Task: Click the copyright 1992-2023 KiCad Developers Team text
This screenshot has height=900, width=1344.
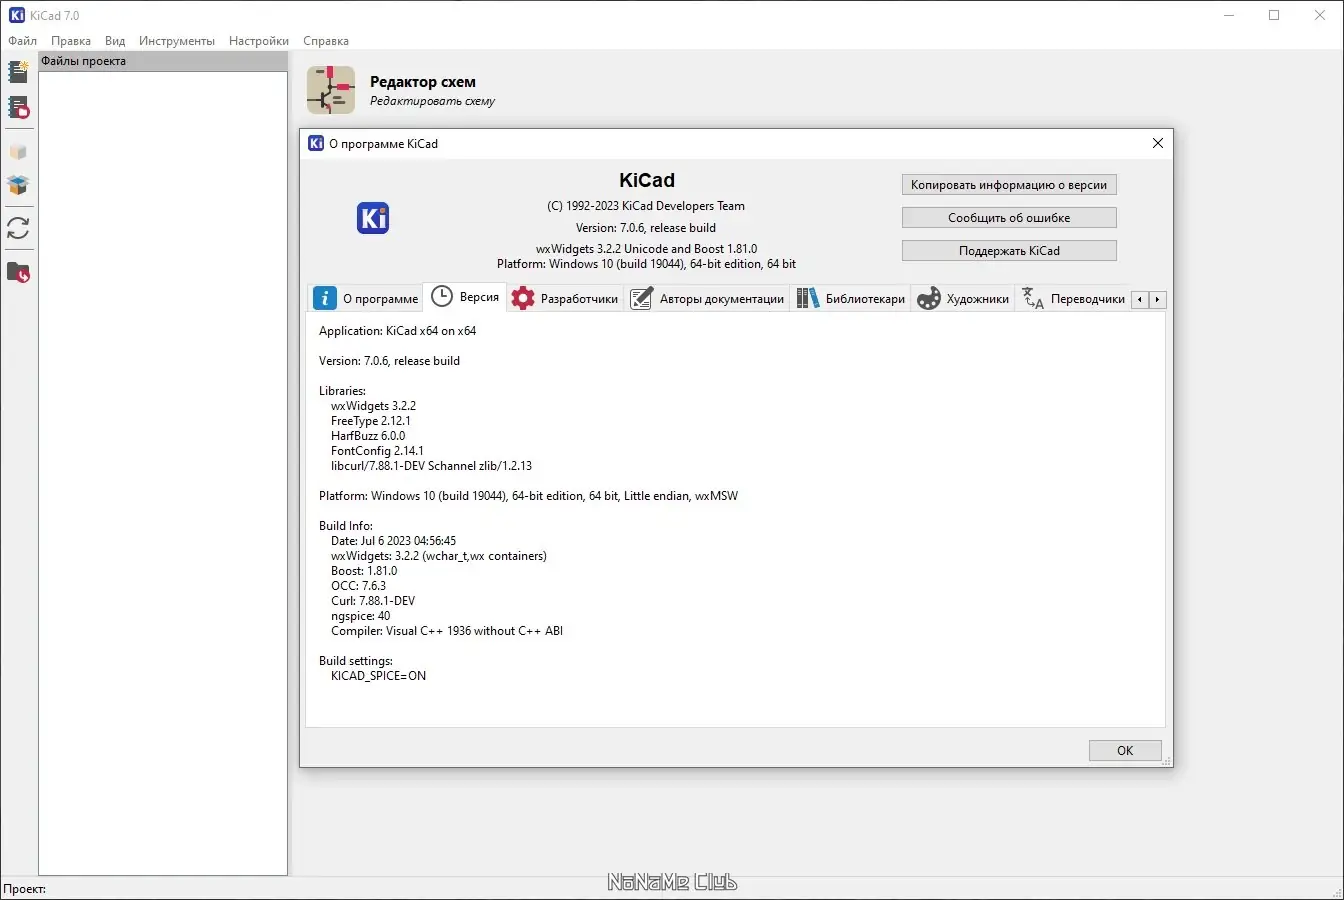Action: click(646, 206)
